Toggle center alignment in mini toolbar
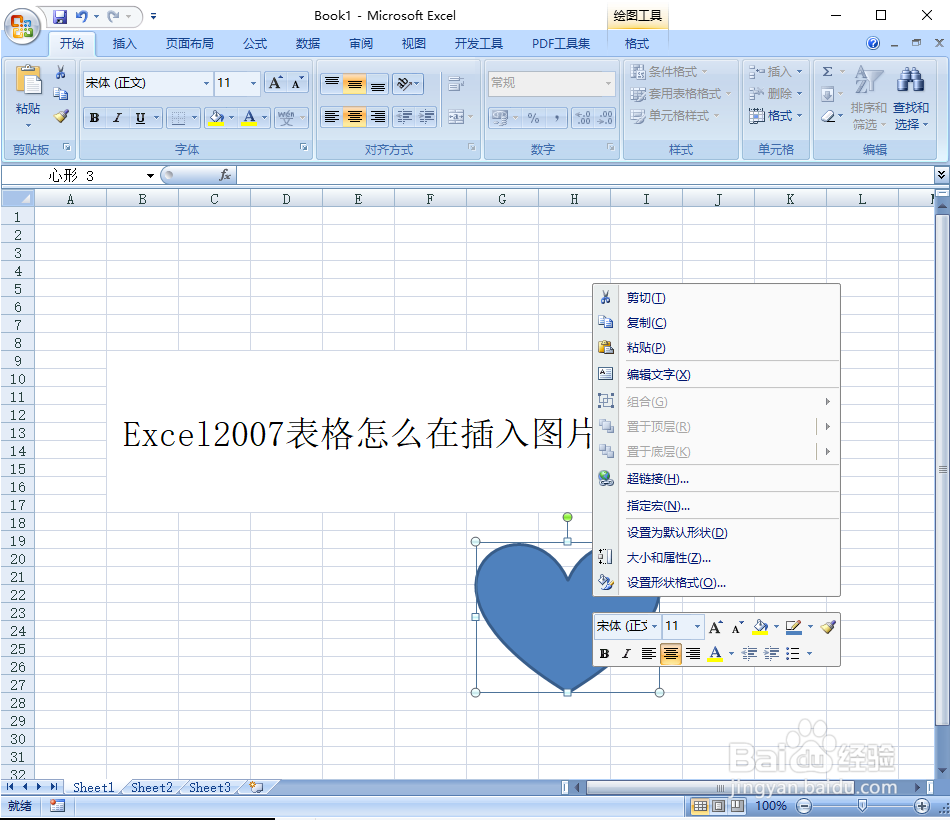Viewport: 950px width, 820px height. pyautogui.click(x=671, y=653)
